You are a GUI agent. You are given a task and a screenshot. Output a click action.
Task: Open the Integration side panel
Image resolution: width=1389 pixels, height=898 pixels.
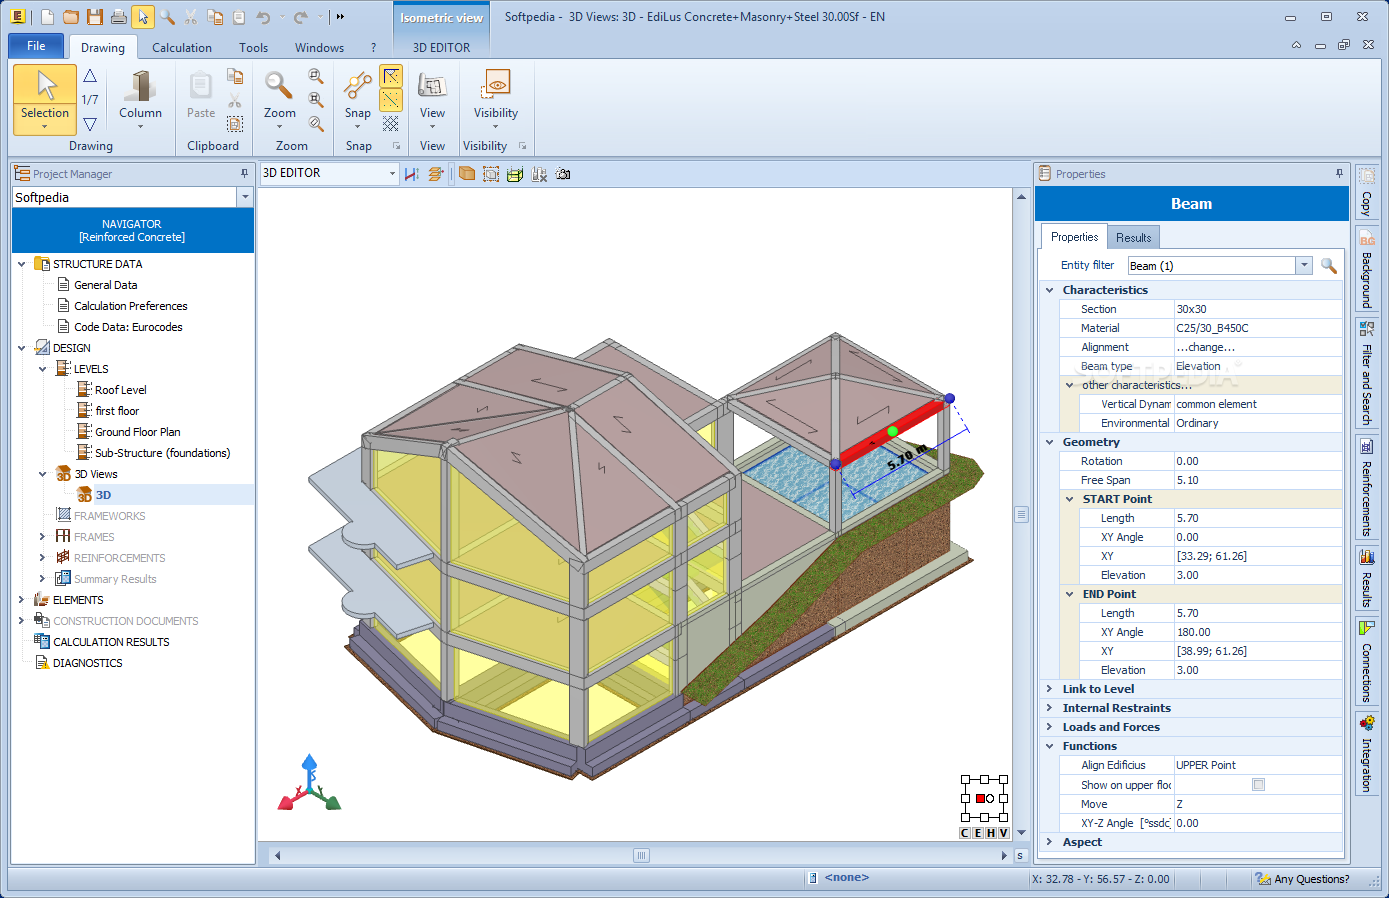pos(1366,753)
